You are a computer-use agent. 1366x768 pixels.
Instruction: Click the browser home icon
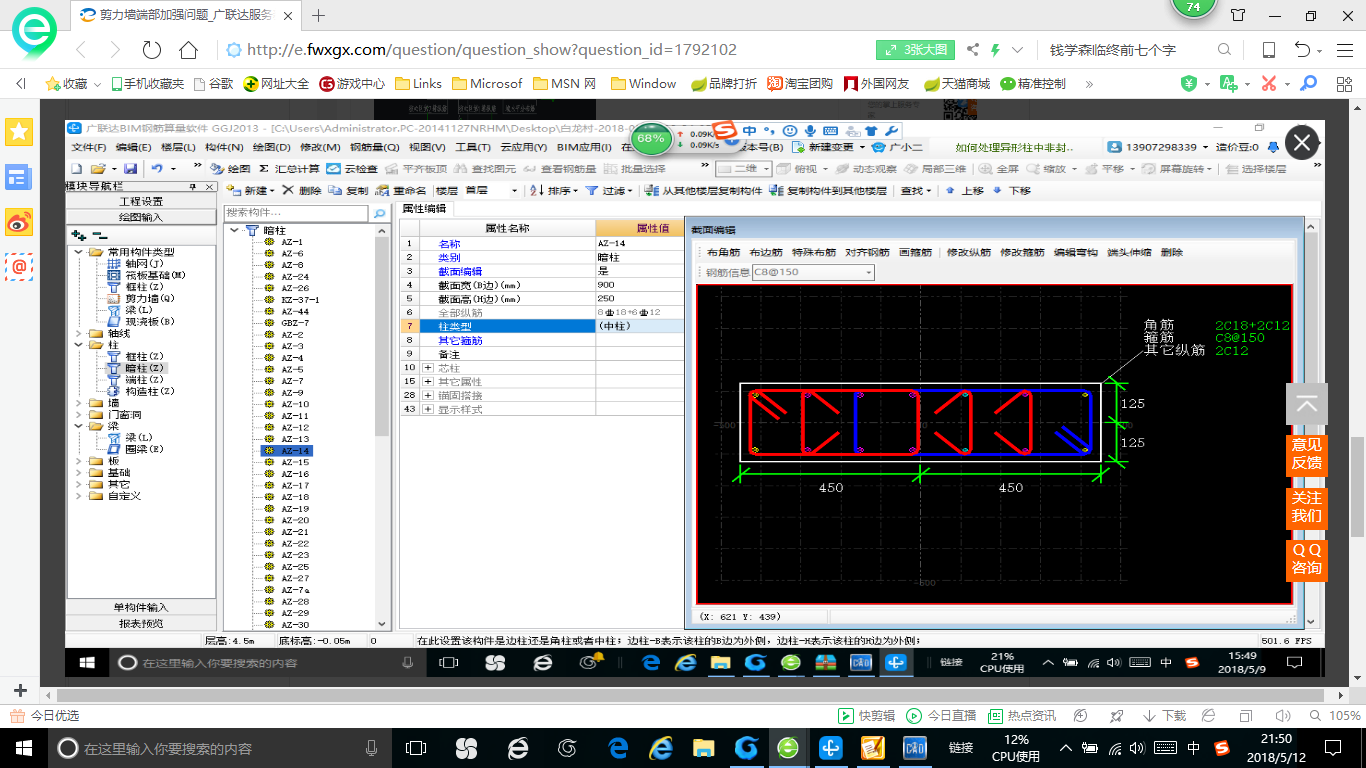click(188, 50)
